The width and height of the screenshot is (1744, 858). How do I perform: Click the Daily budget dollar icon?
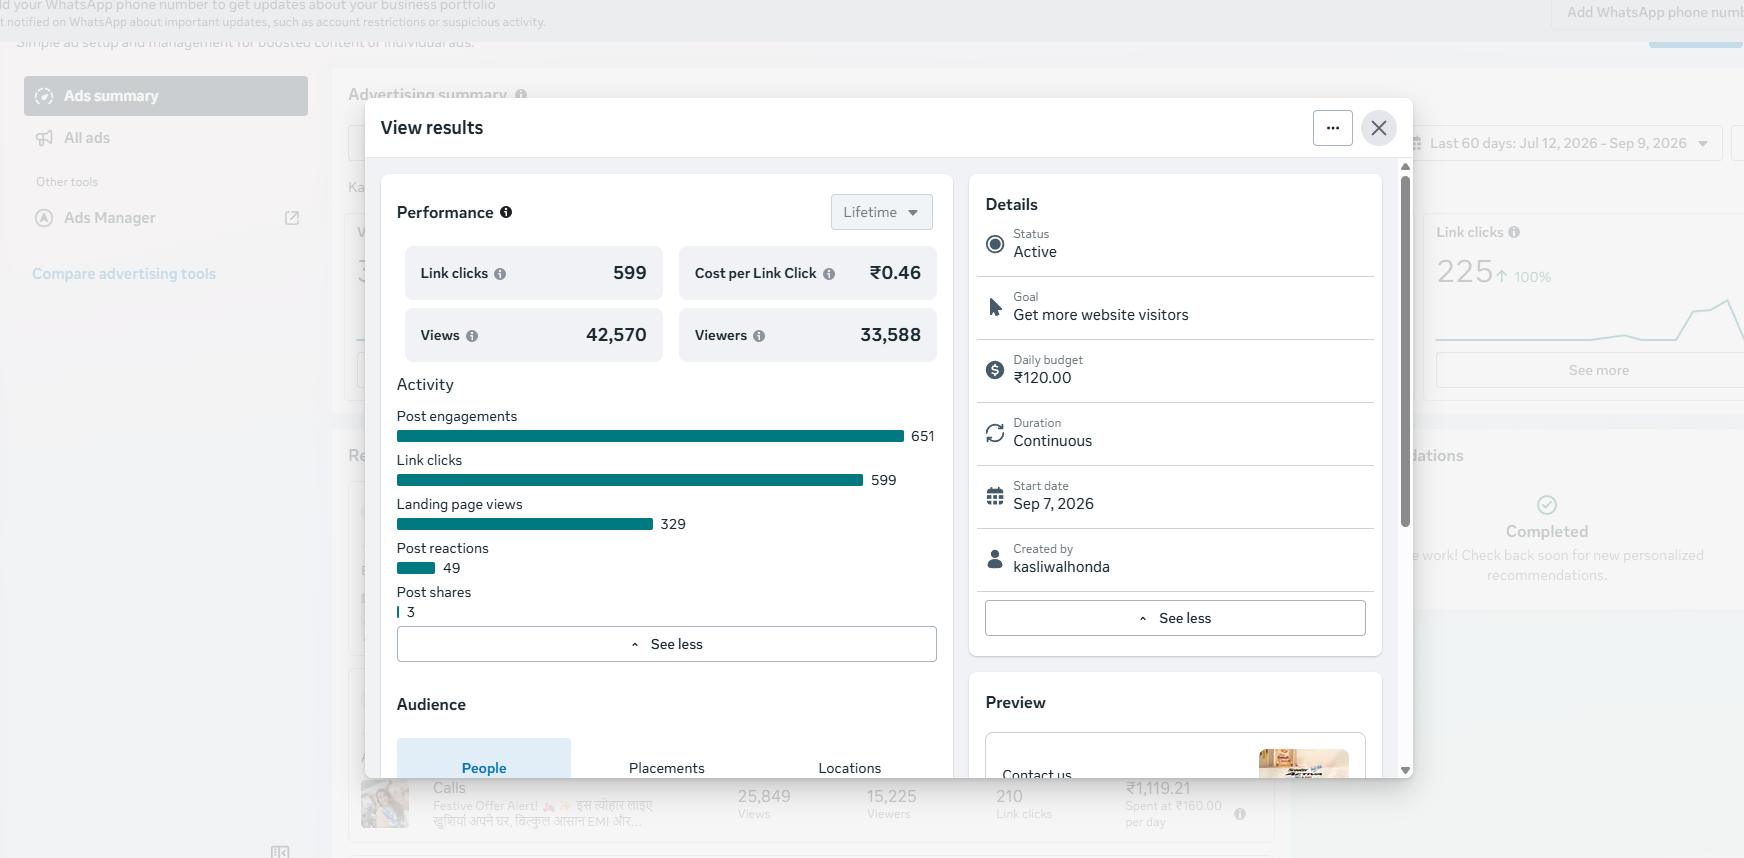click(995, 370)
